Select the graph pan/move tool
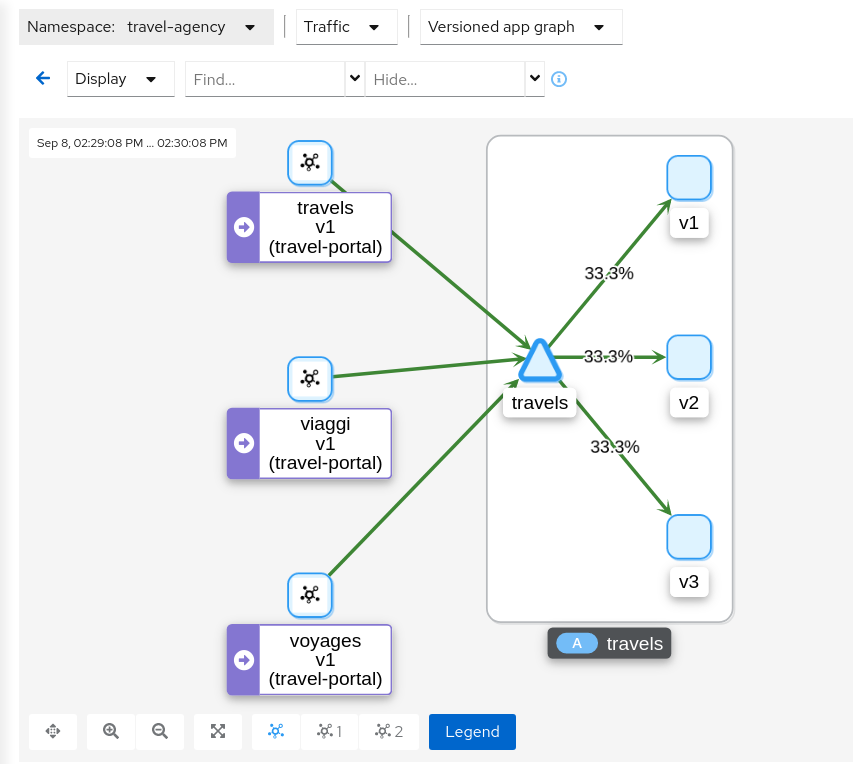 click(52, 731)
